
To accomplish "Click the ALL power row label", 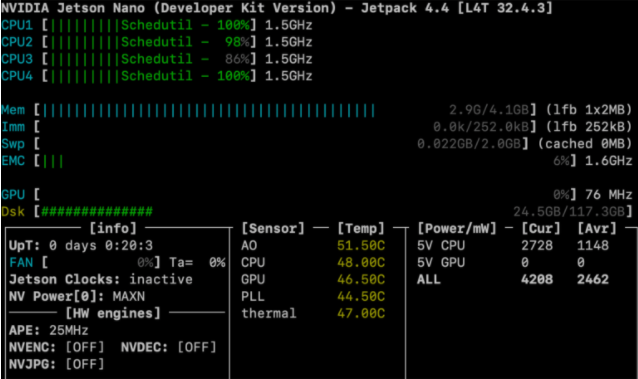I will pos(429,279).
